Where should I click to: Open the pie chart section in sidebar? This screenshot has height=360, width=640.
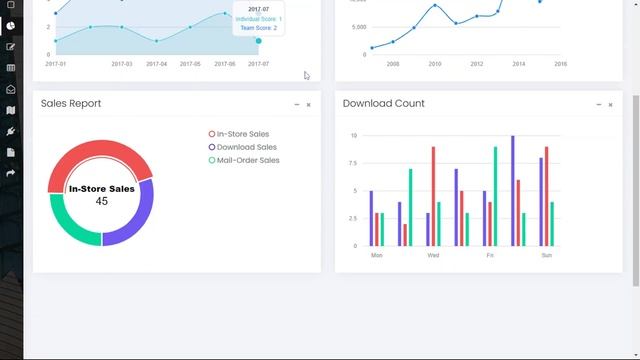click(x=11, y=26)
